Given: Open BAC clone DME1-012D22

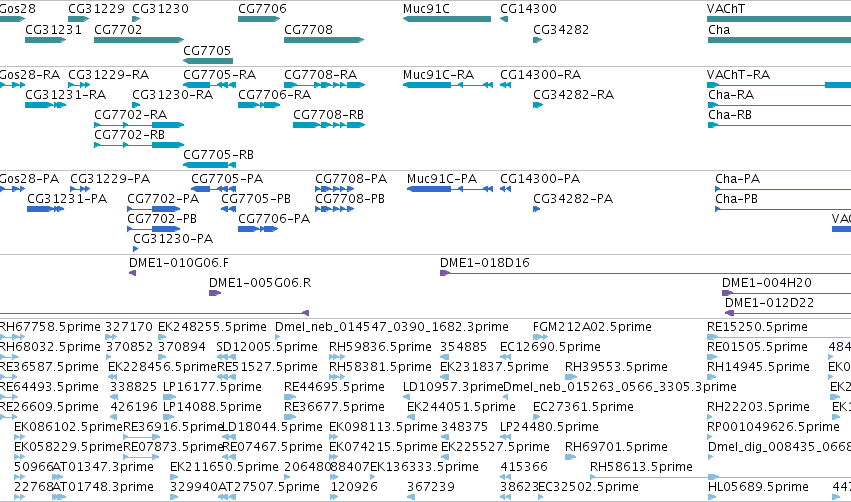Looking at the screenshot, I should pos(788,313).
